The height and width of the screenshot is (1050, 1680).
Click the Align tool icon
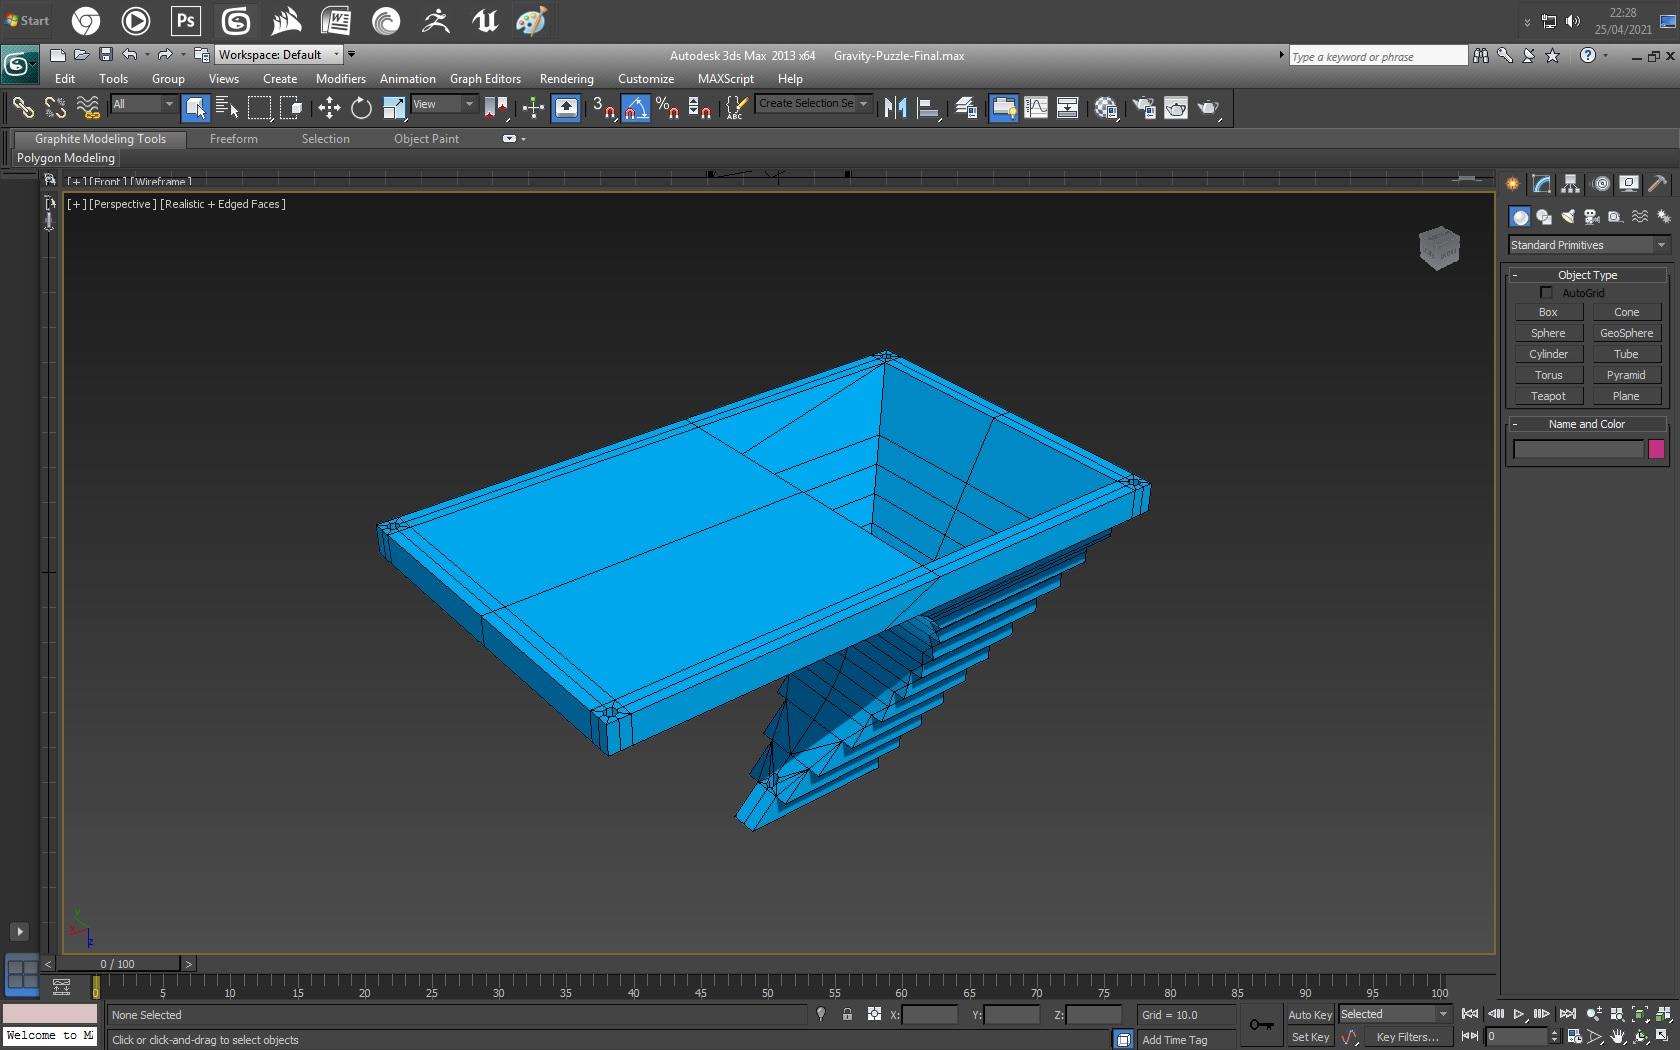pyautogui.click(x=928, y=108)
